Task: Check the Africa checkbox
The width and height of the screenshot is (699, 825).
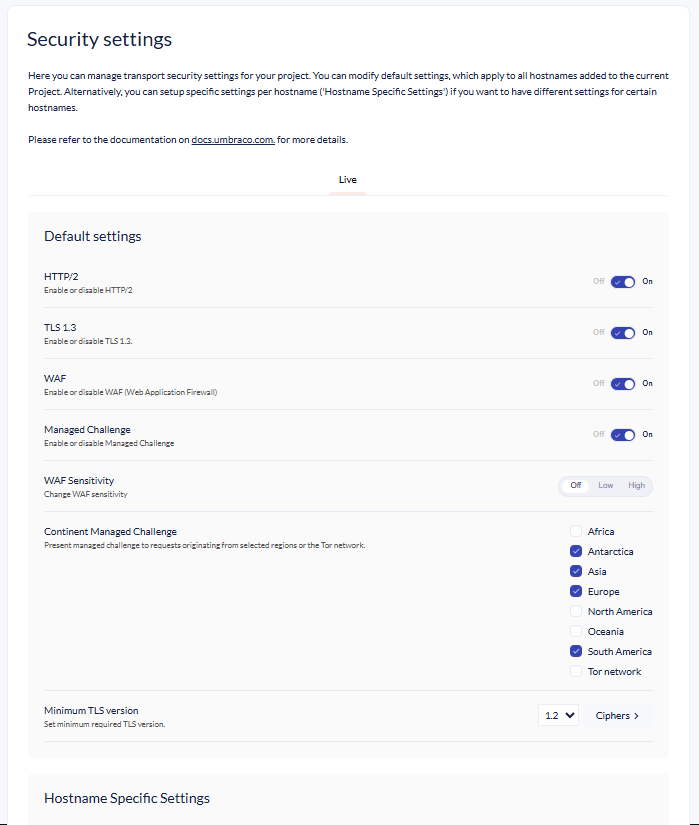Action: [x=576, y=531]
